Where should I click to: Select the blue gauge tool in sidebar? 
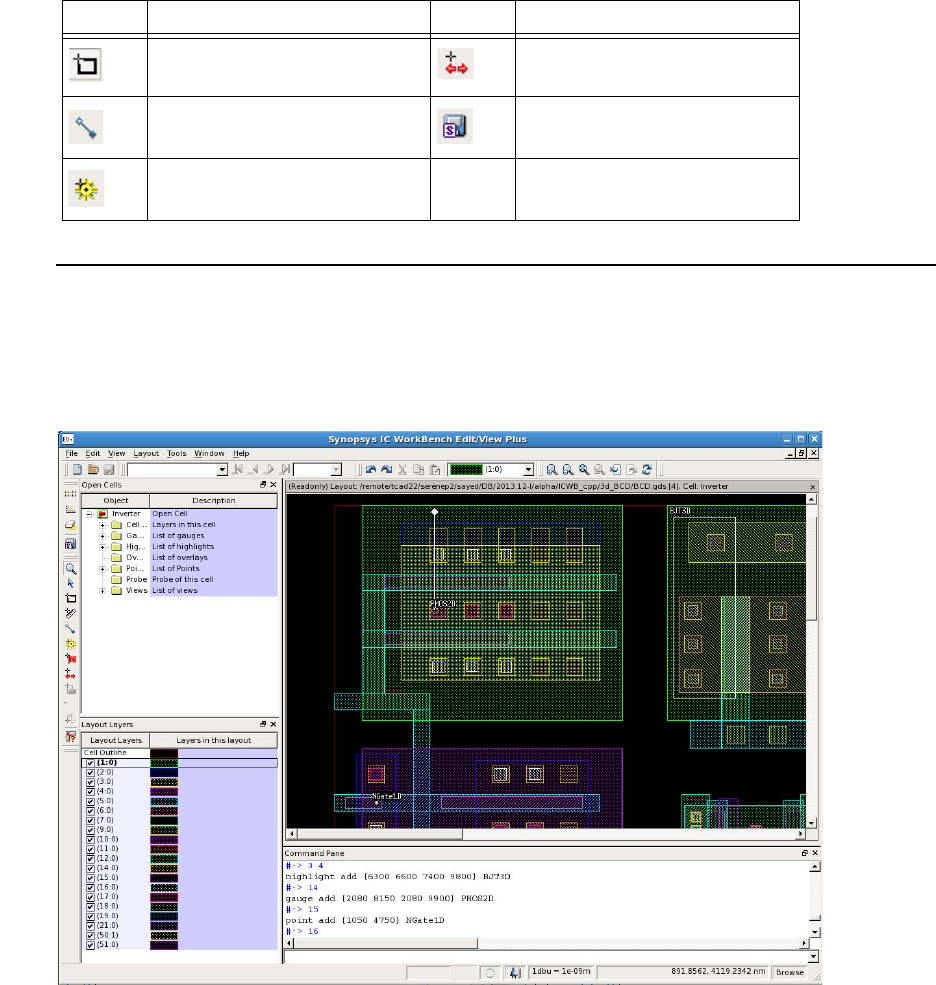click(x=71, y=628)
